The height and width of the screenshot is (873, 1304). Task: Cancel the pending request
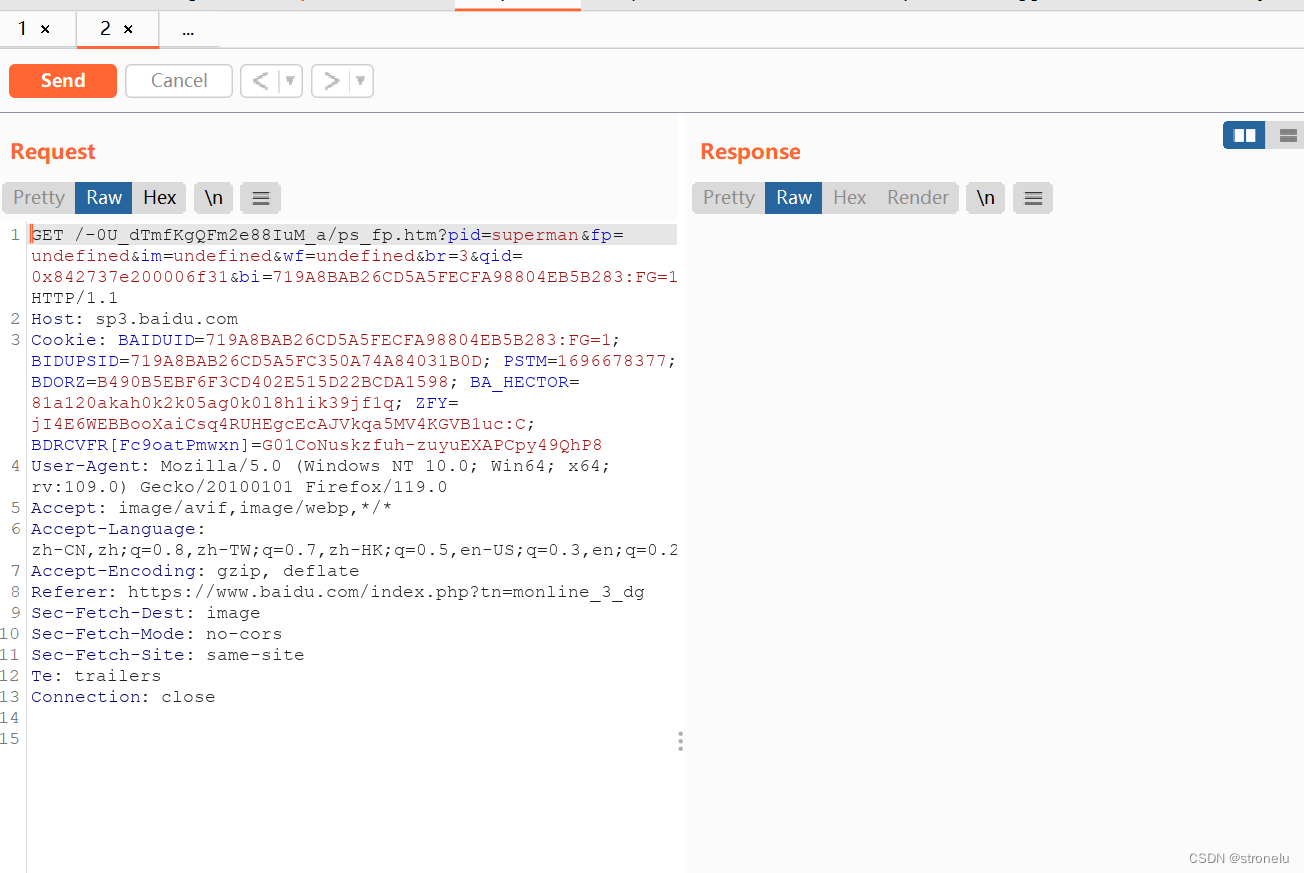179,81
